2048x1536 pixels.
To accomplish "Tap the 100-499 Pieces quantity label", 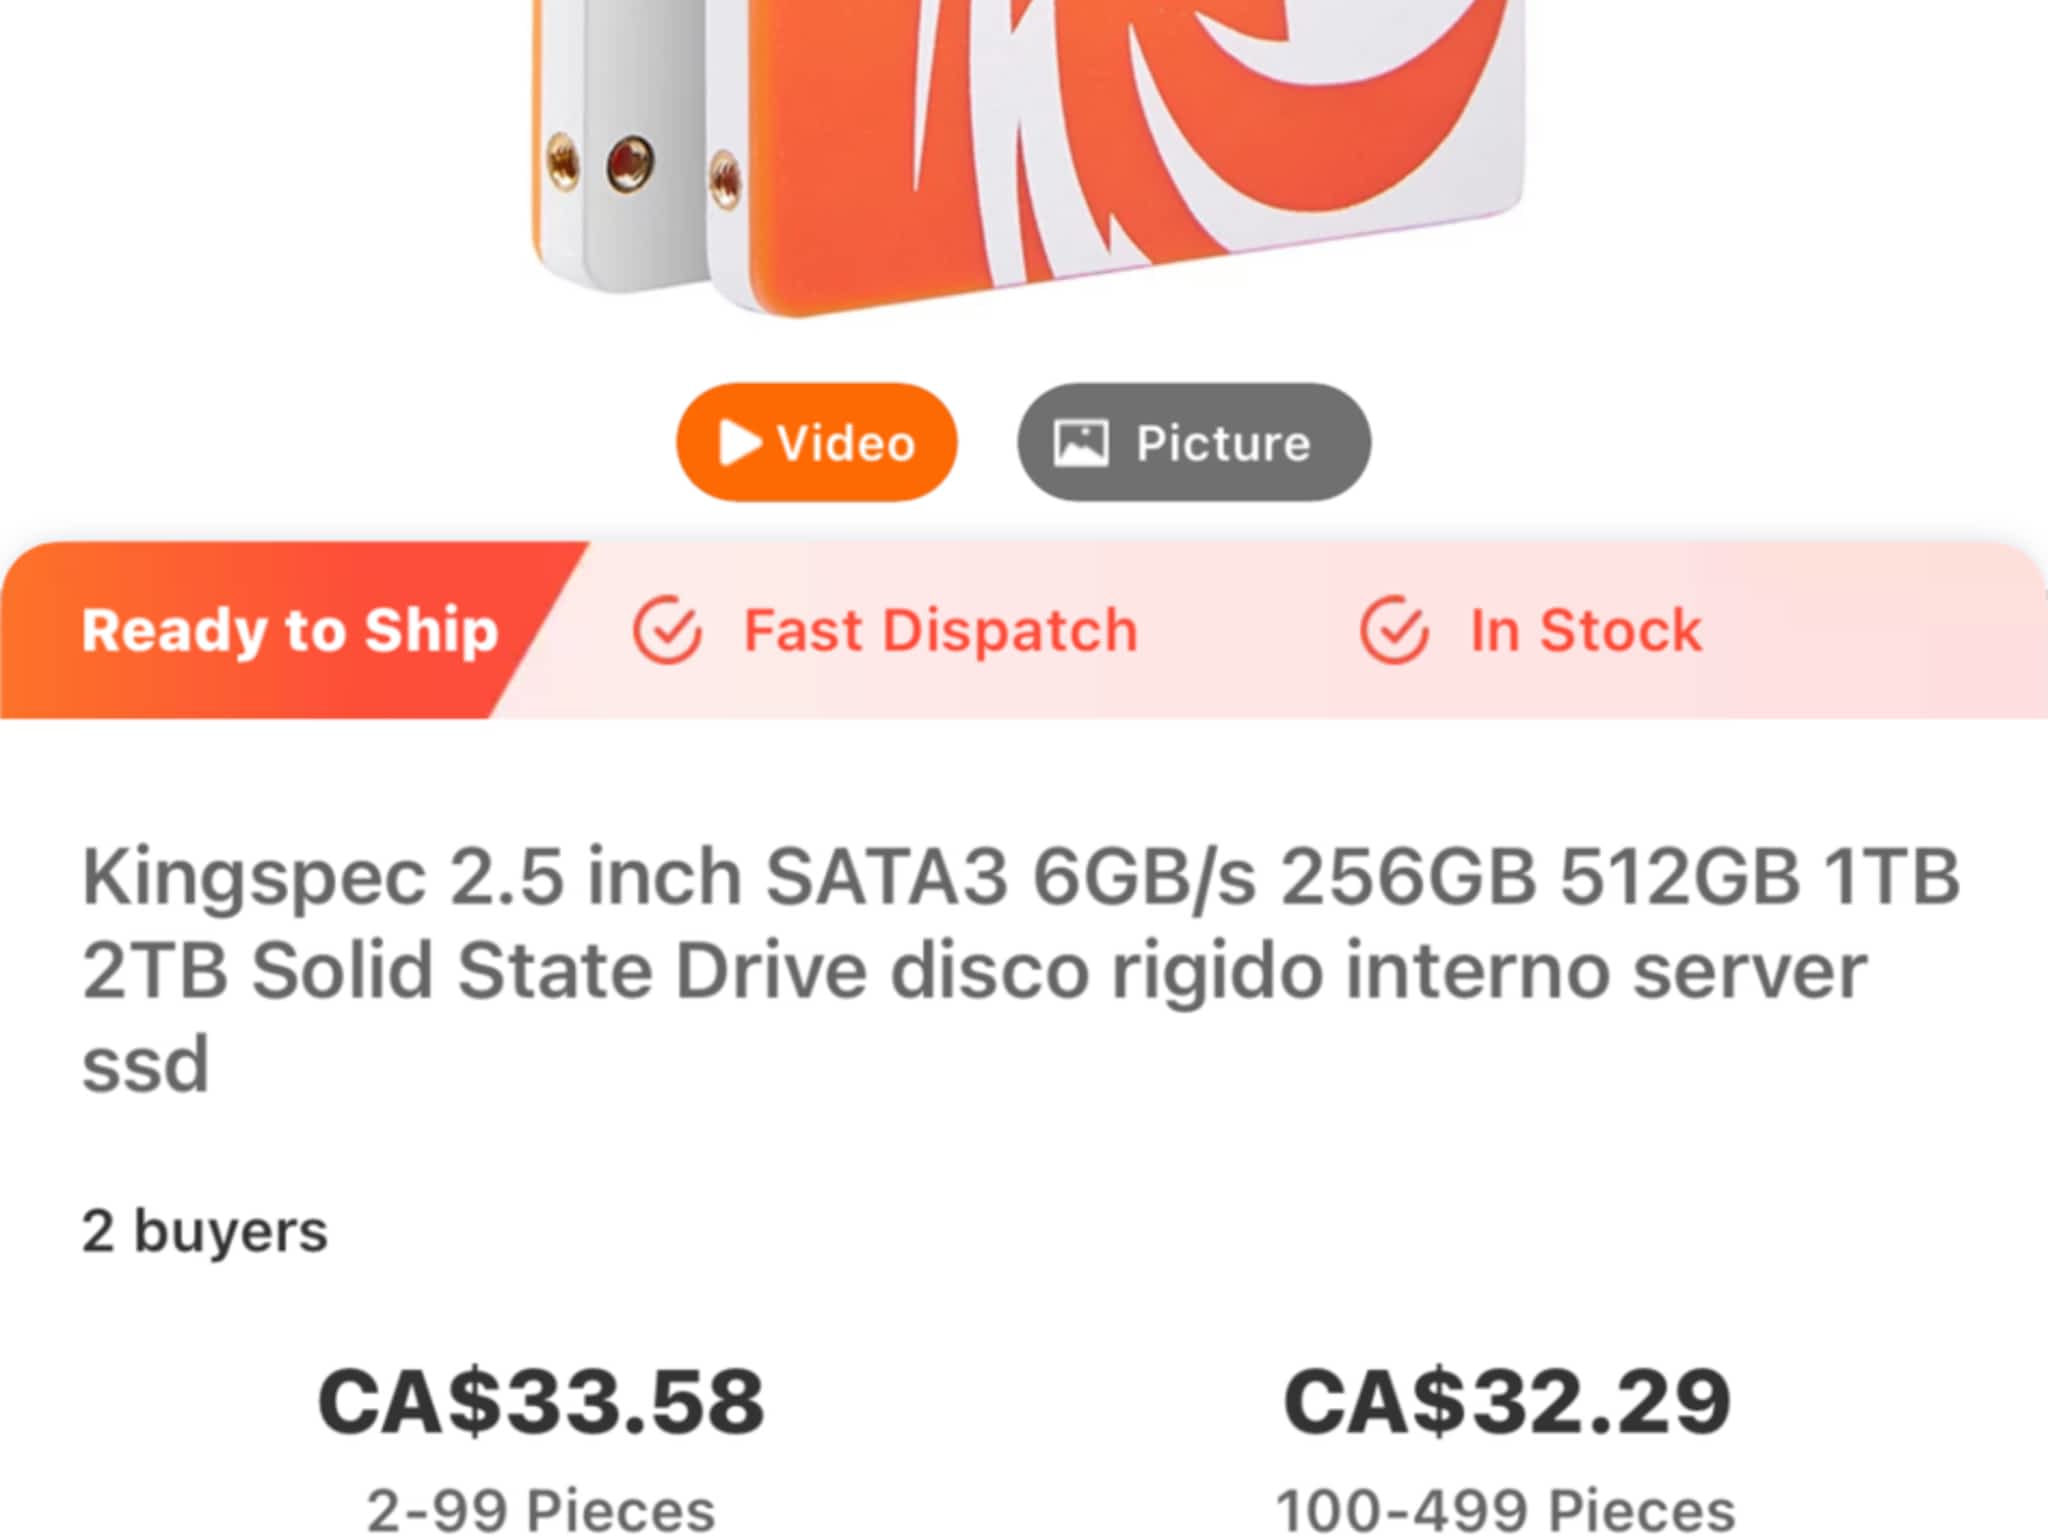I will click(1506, 1510).
